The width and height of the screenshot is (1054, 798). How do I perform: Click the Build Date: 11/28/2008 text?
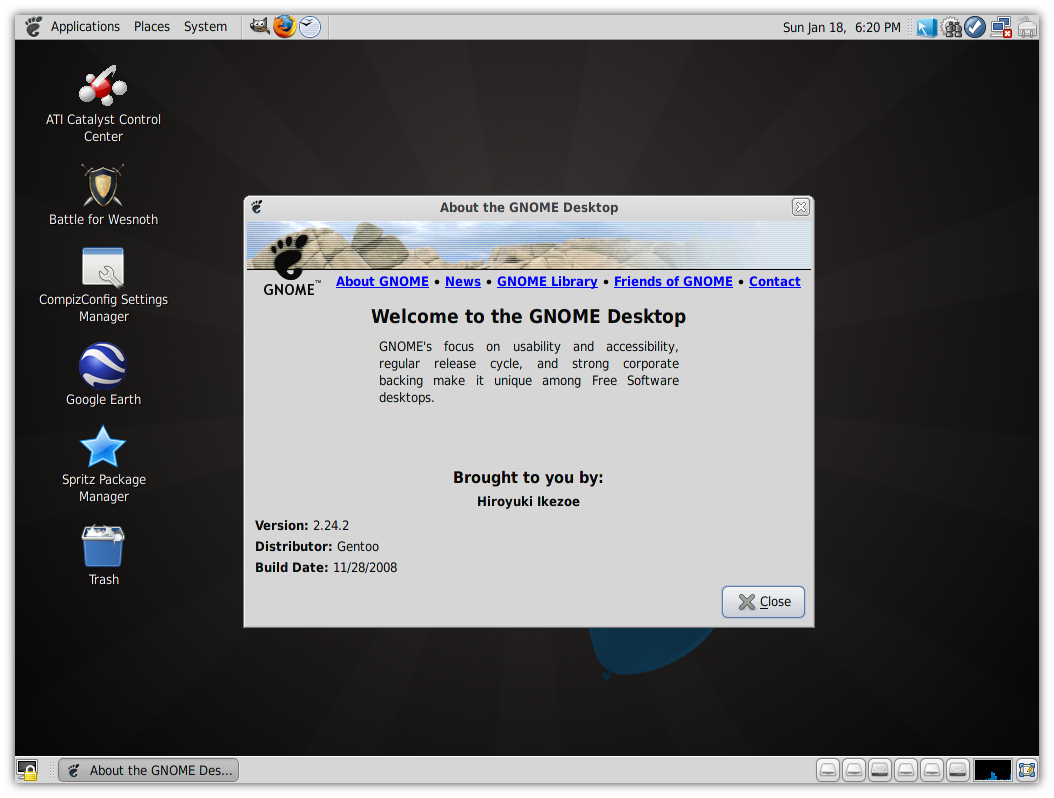click(326, 567)
